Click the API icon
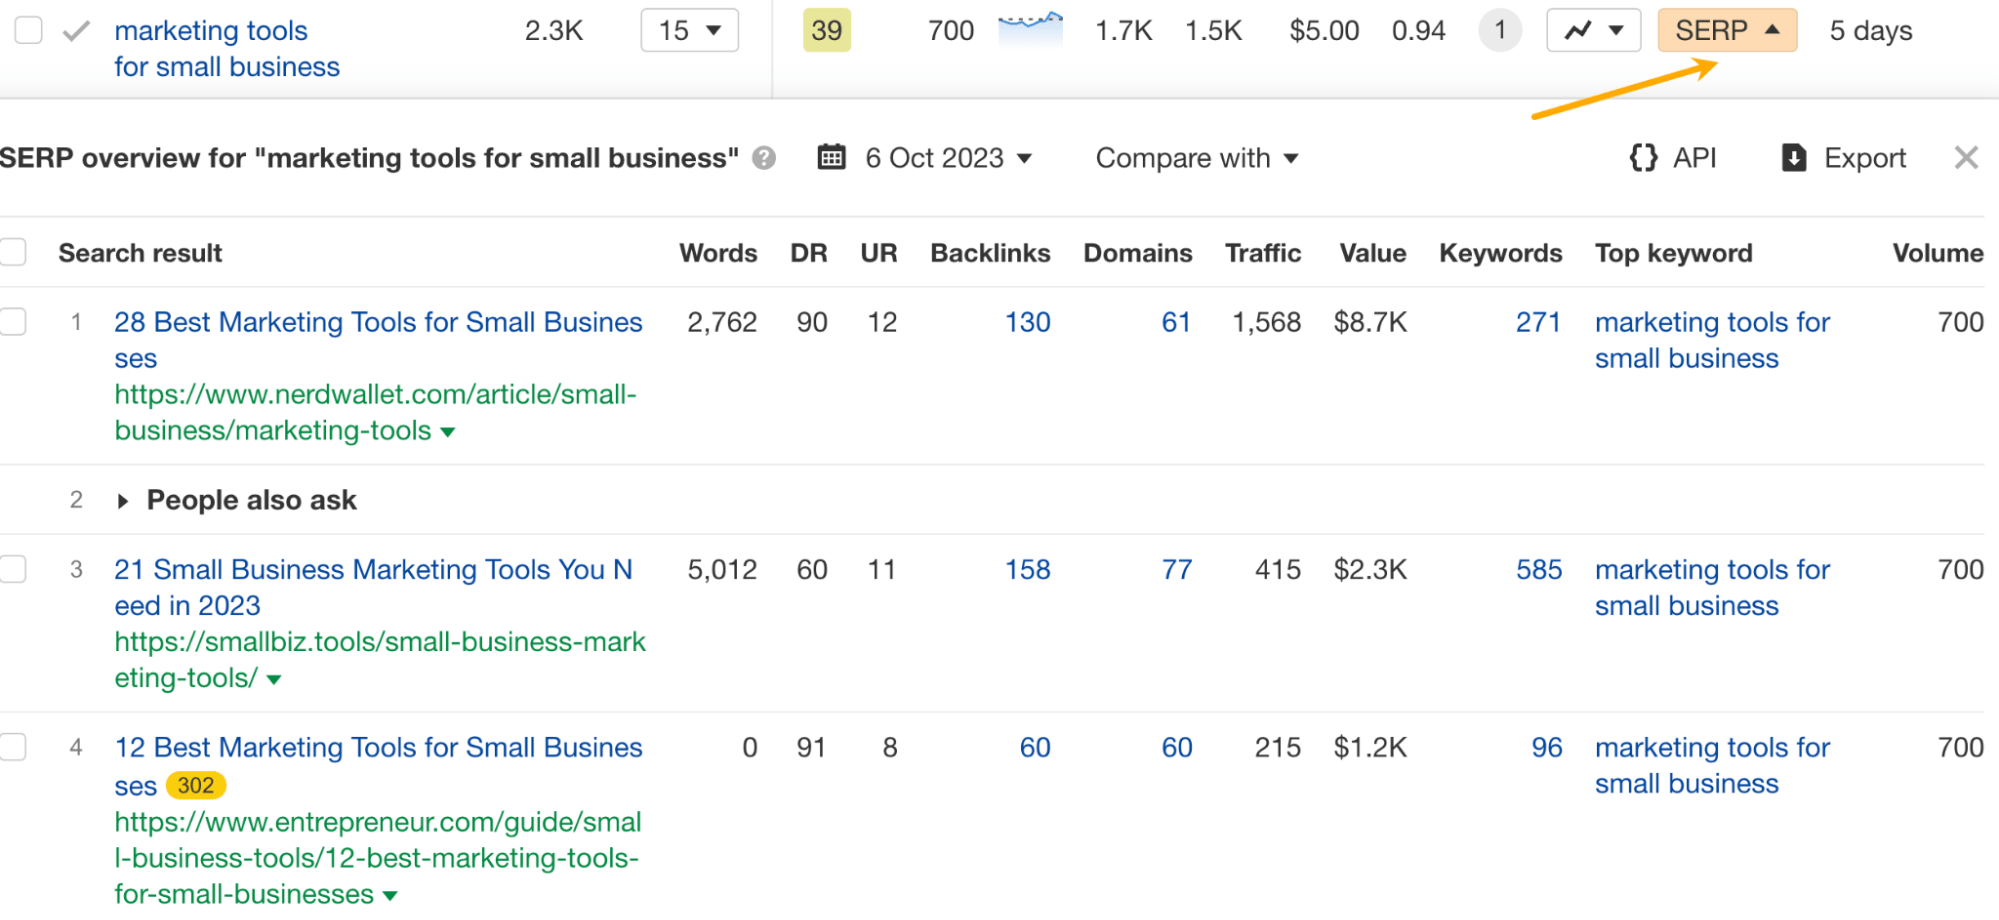 pos(1644,157)
